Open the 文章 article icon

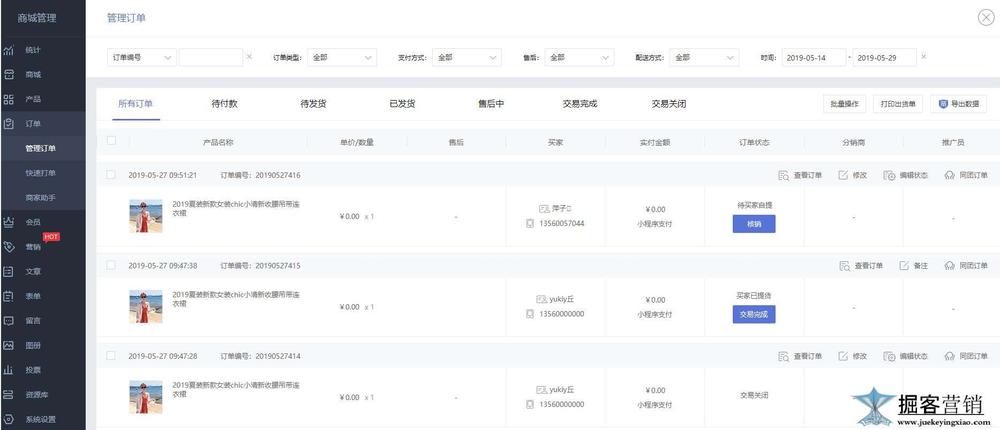tap(8, 271)
